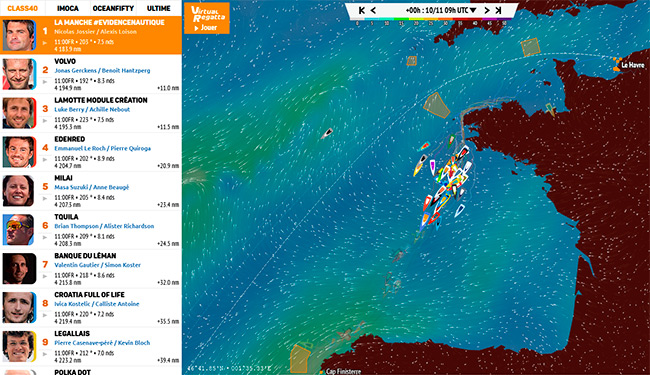Screen dimensions: 650x375
Task: Select the isolated grey boat west of fleet
Action: pos(327,133)
